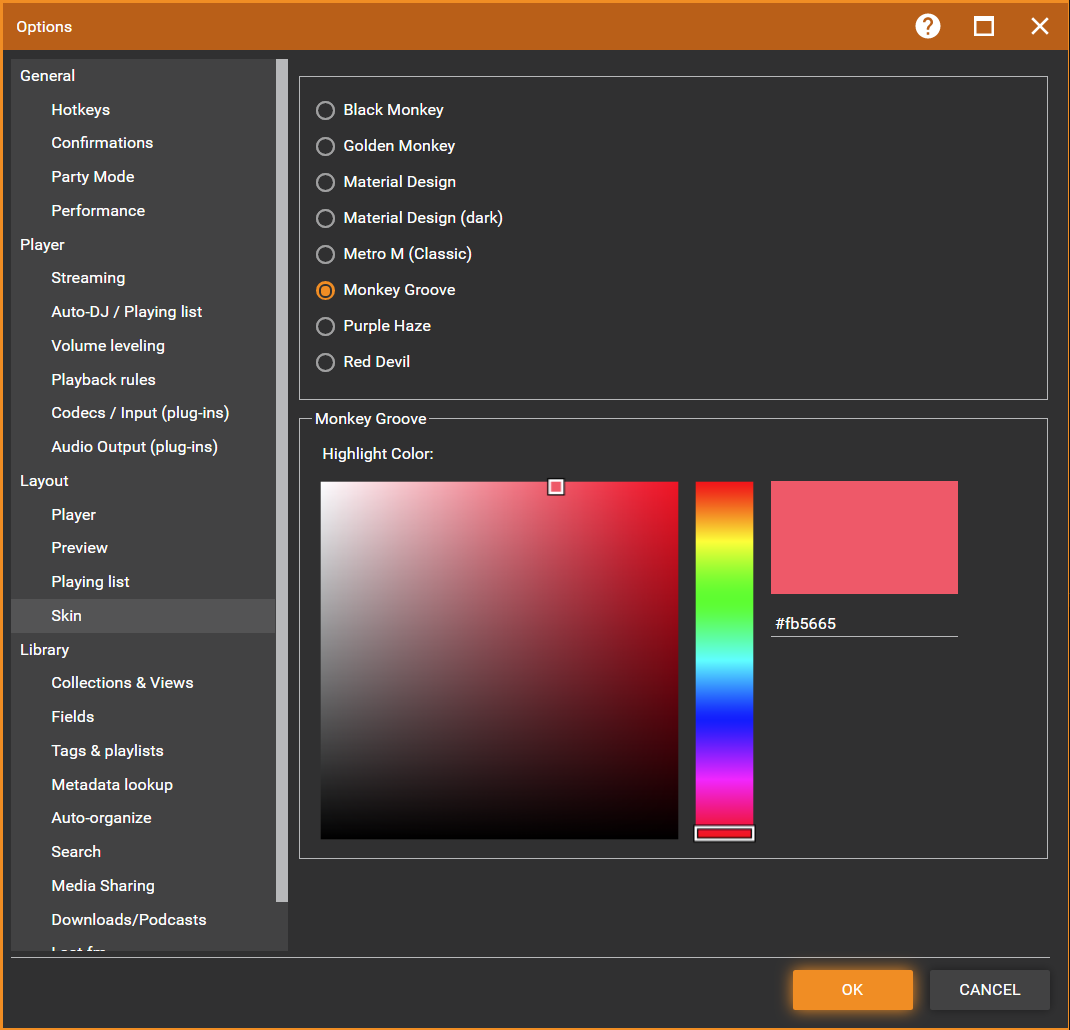Image resolution: width=1070 pixels, height=1030 pixels.
Task: Switch to Metro M (Classic) skin
Action: (x=325, y=254)
